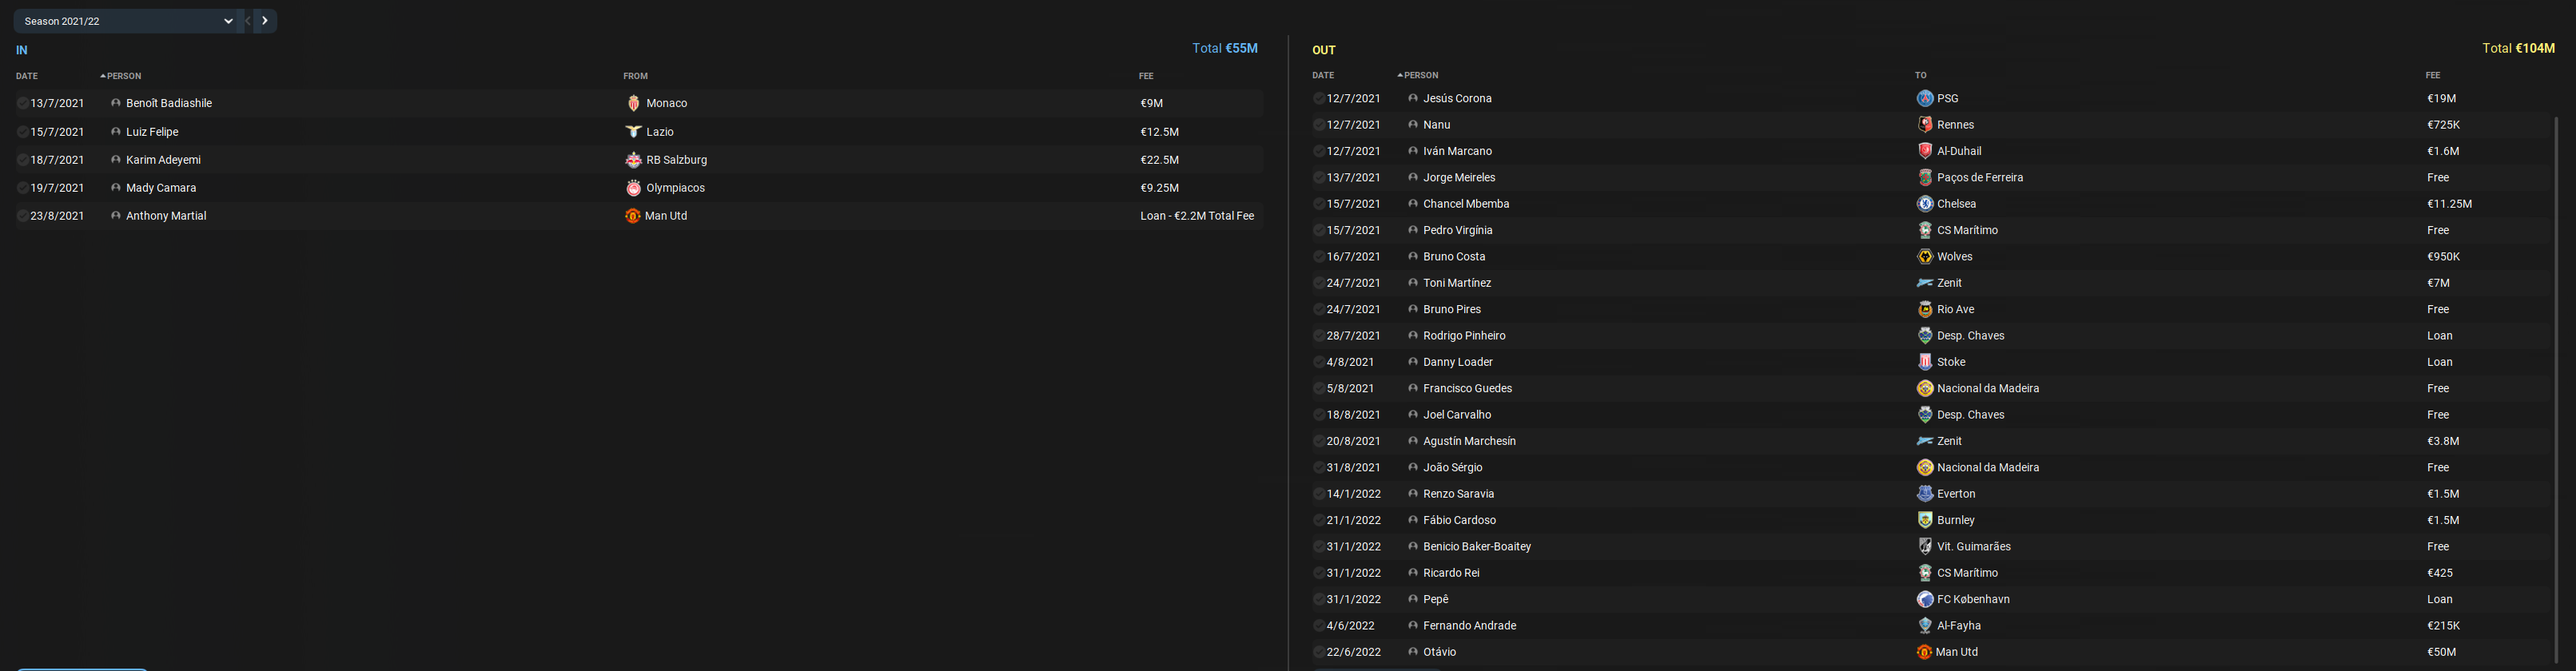2576x671 pixels.
Task: Sort OUT table by FEE header
Action: pyautogui.click(x=2433, y=75)
